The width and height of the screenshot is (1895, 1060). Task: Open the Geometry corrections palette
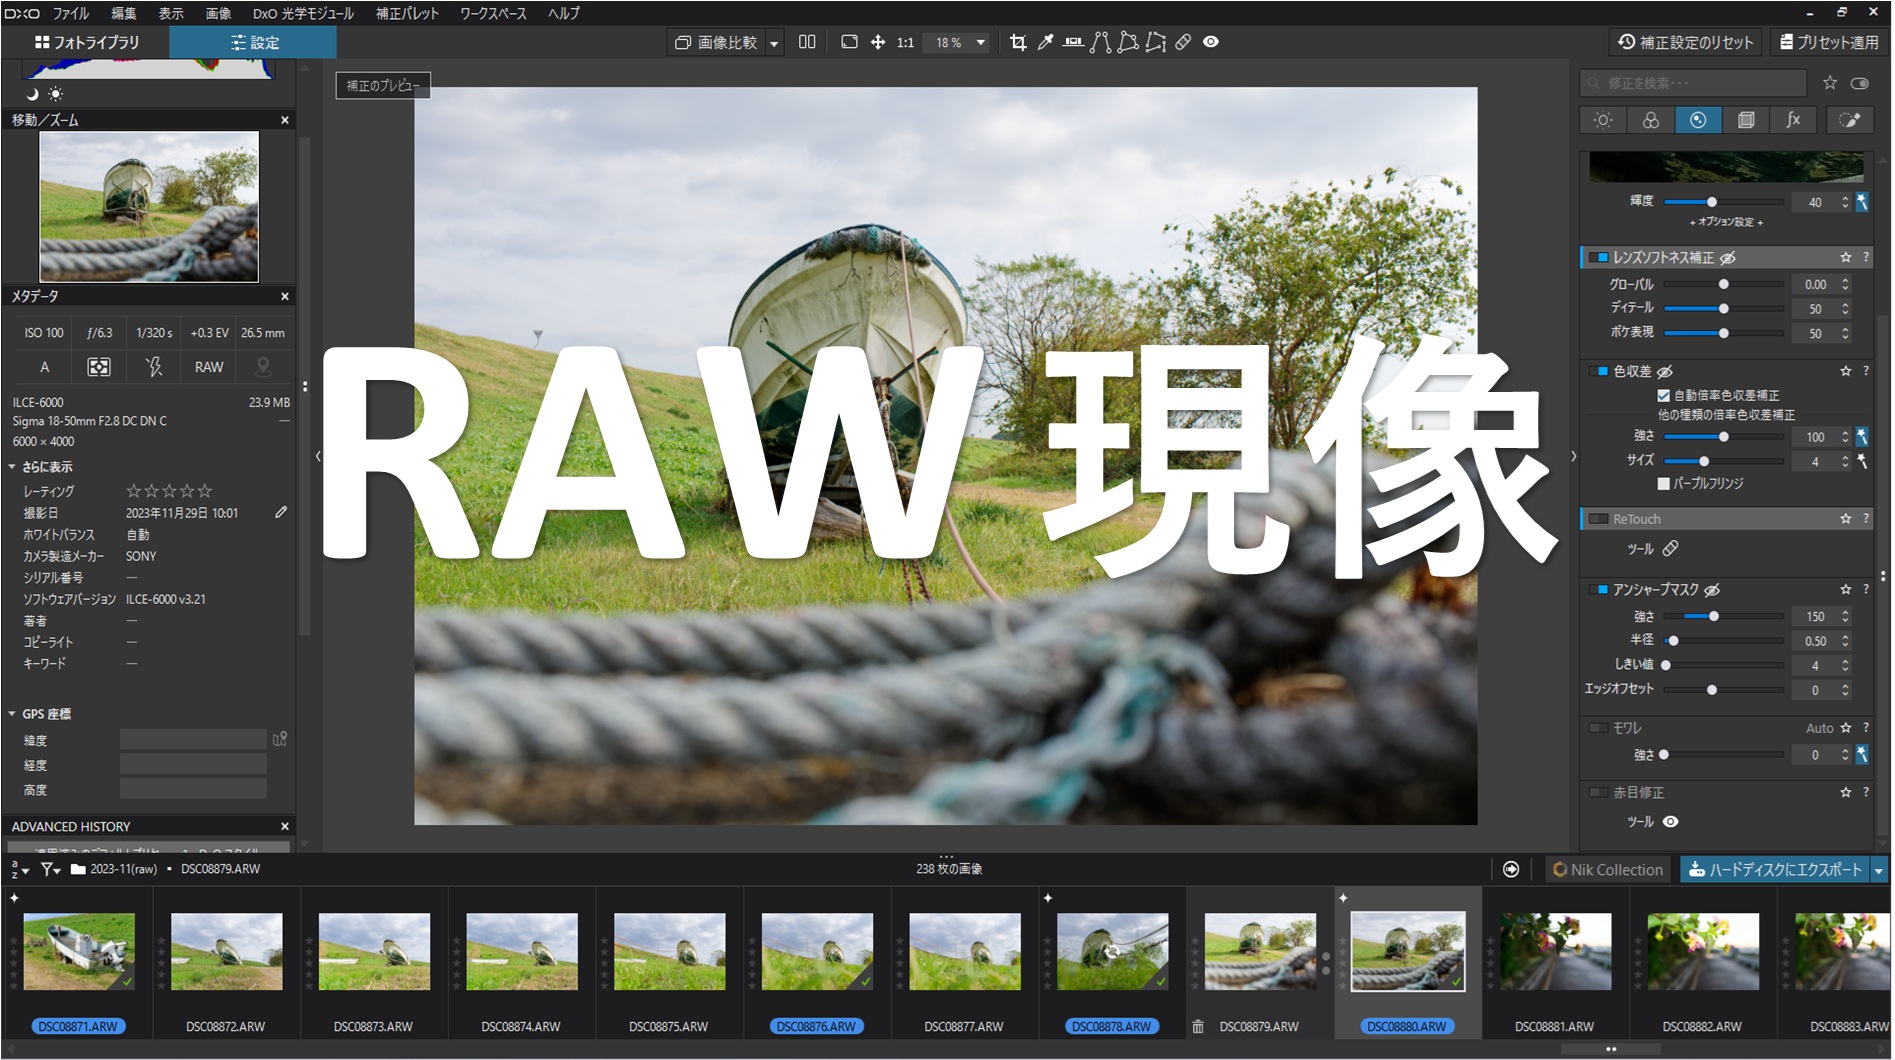coord(1746,120)
